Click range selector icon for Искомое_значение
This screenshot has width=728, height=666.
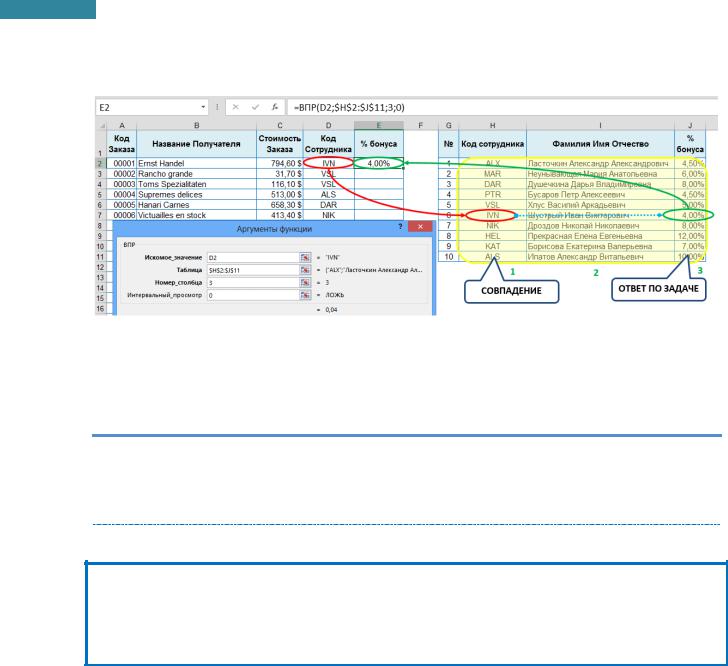click(305, 257)
